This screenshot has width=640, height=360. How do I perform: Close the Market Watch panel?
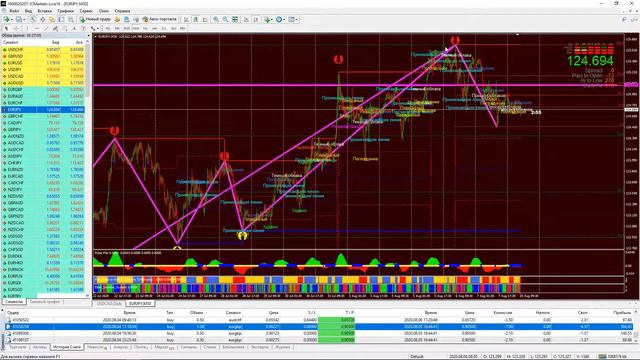click(88, 36)
